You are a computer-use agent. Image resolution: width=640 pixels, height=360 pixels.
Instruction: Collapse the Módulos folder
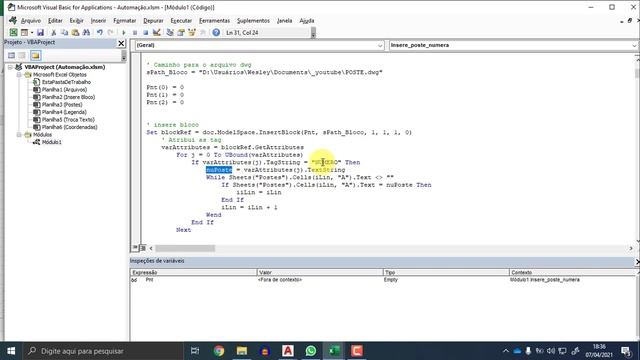pyautogui.click(x=19, y=135)
